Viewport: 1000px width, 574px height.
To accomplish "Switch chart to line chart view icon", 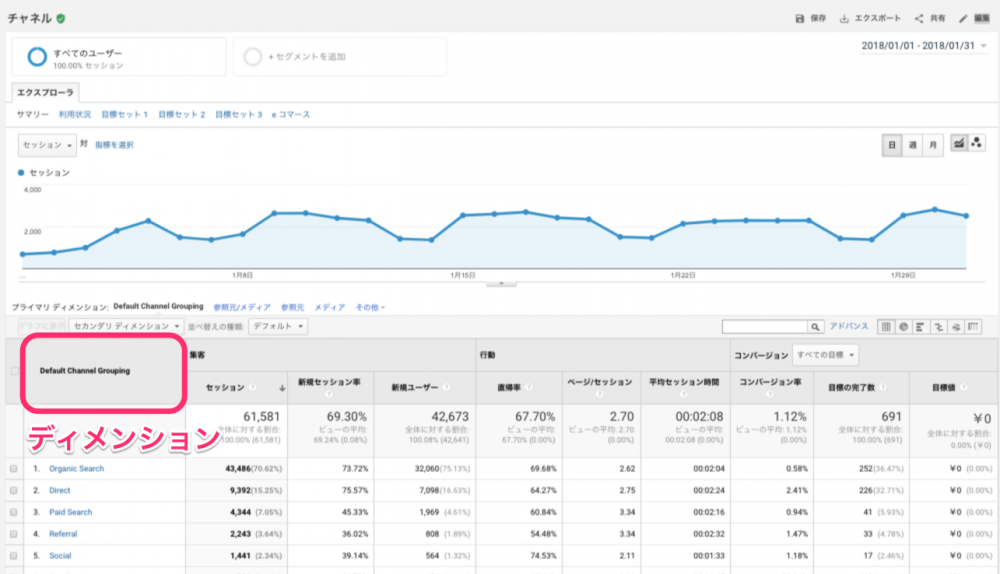I will (959, 144).
